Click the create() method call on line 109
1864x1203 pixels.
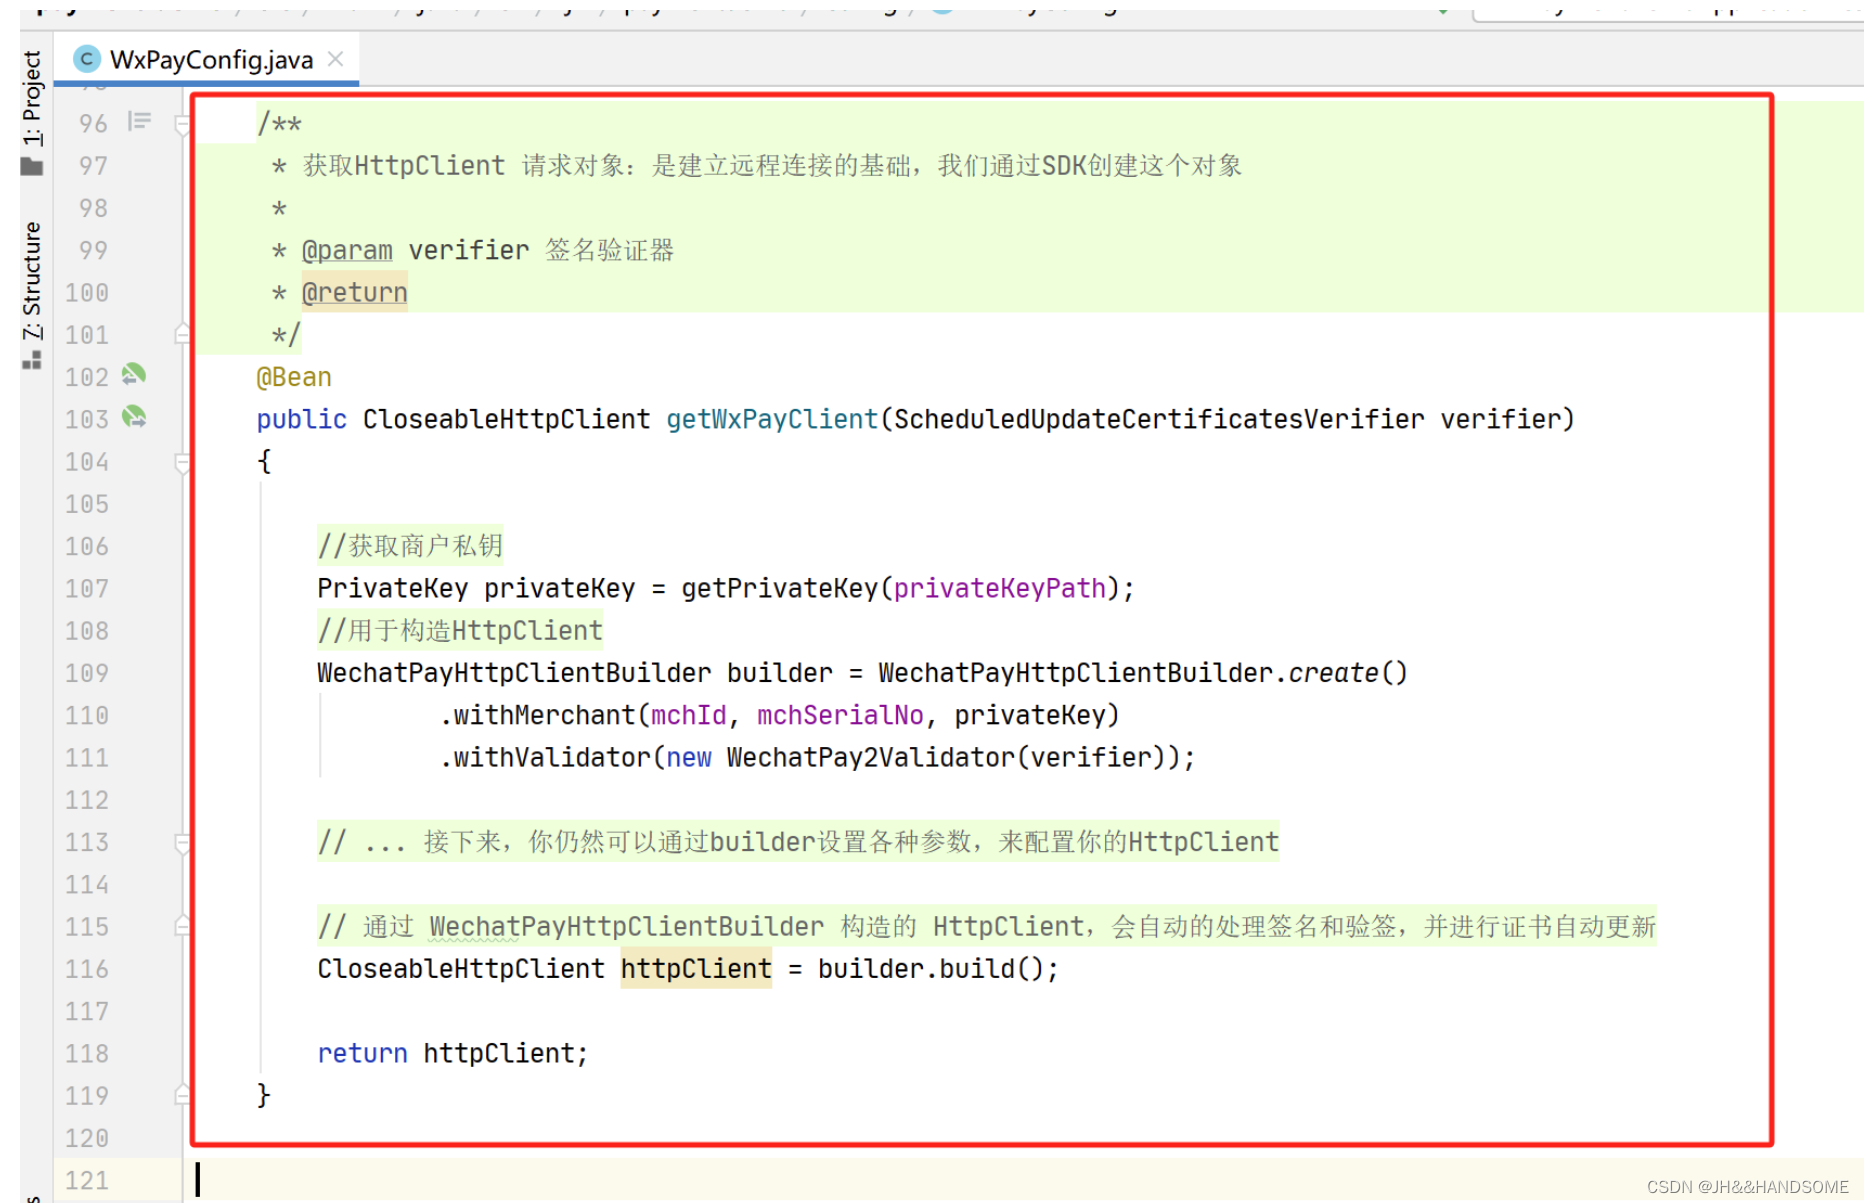coord(1347,673)
